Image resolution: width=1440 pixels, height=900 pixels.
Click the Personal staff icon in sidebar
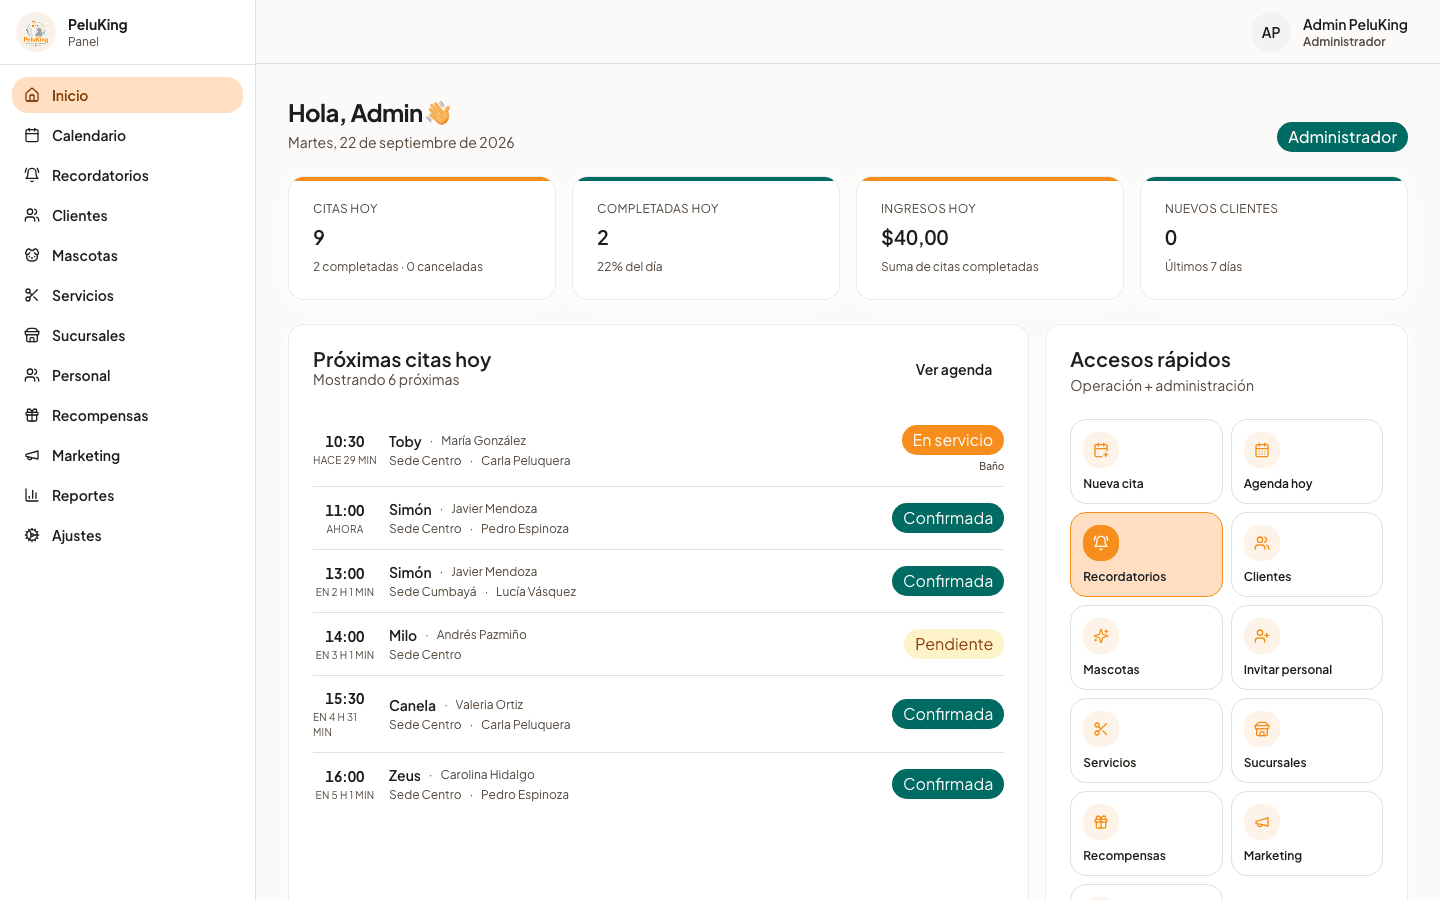click(32, 375)
